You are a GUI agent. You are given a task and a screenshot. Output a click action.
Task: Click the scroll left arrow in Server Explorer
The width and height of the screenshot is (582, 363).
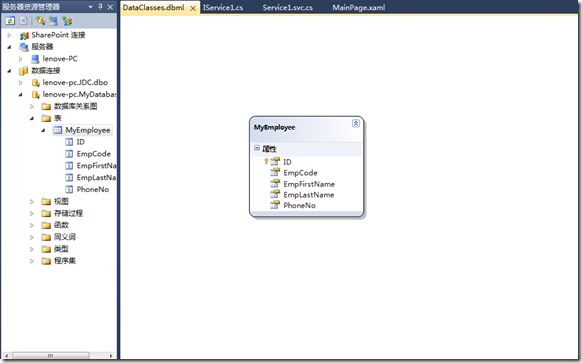[7, 356]
